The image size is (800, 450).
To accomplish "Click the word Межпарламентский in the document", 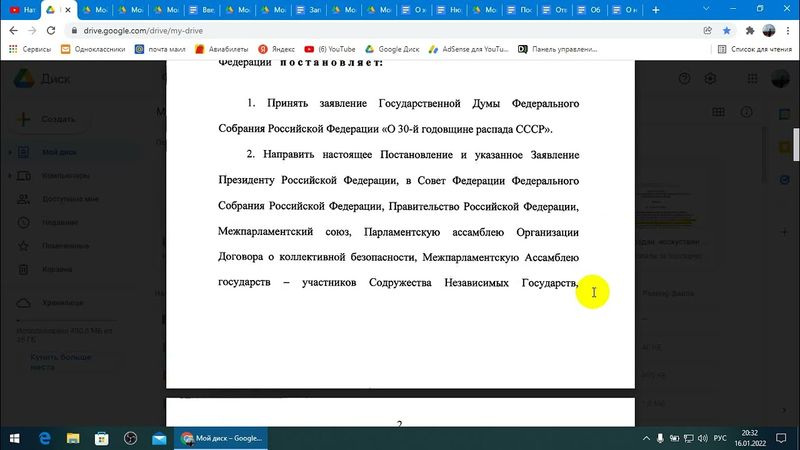I will [x=265, y=232].
